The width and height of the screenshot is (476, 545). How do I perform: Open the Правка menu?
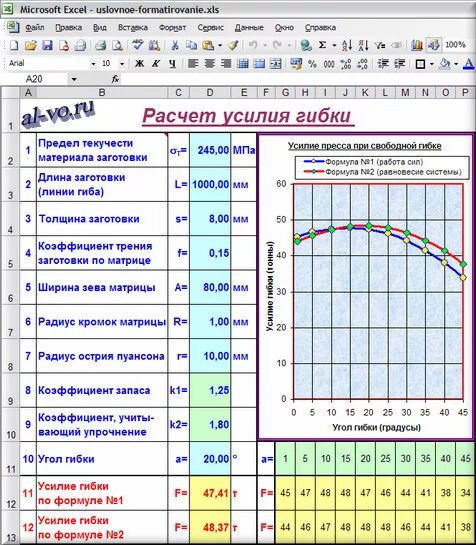pyautogui.click(x=68, y=27)
